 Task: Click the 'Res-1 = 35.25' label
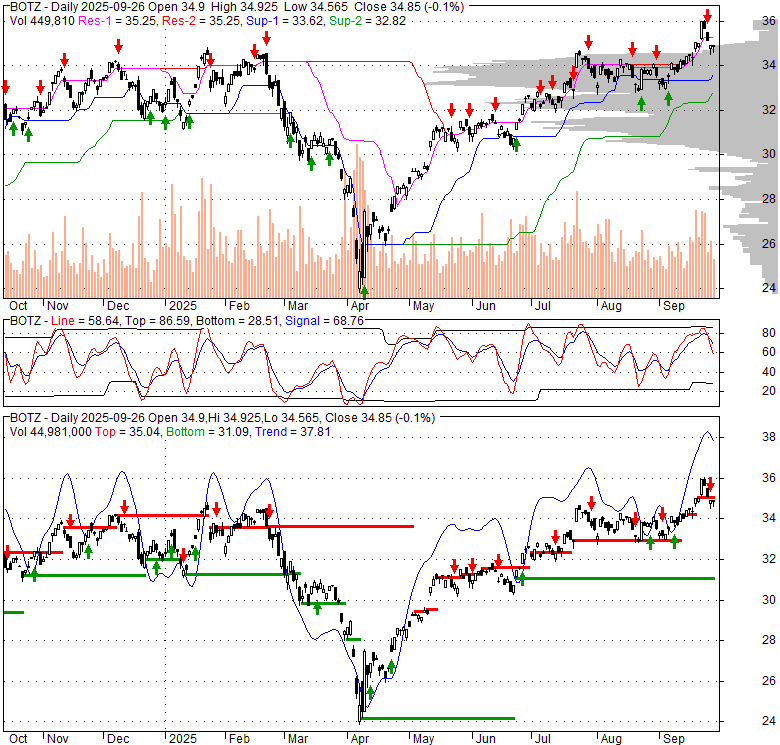pos(117,21)
